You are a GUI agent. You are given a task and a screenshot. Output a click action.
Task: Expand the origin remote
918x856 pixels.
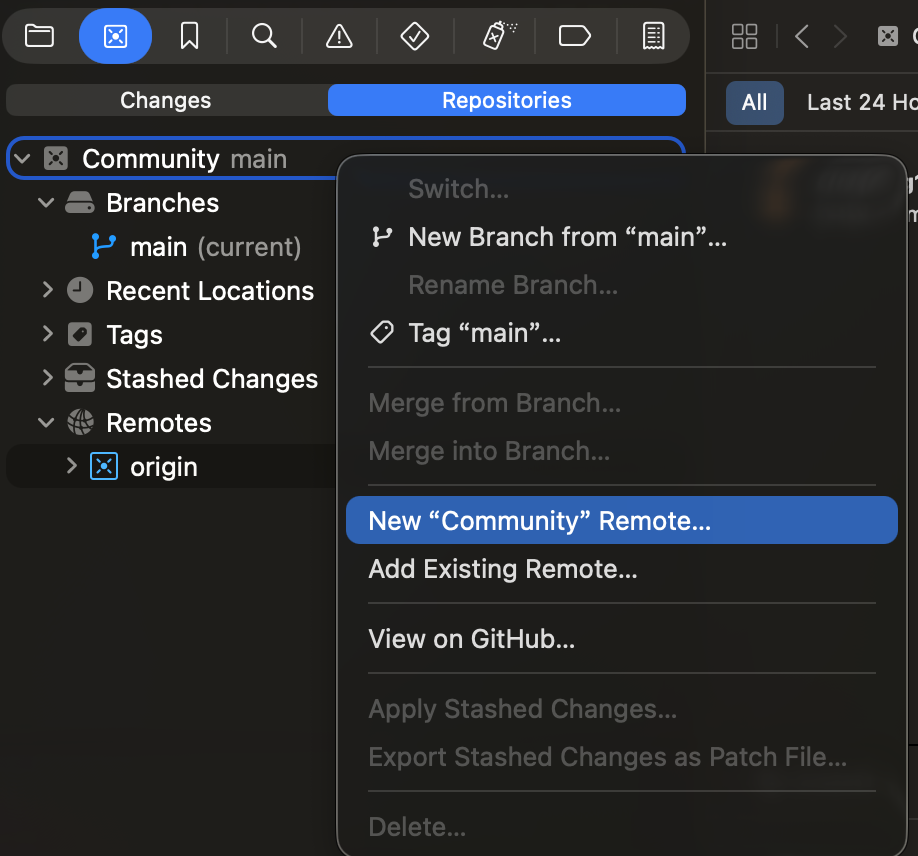pyautogui.click(x=70, y=466)
